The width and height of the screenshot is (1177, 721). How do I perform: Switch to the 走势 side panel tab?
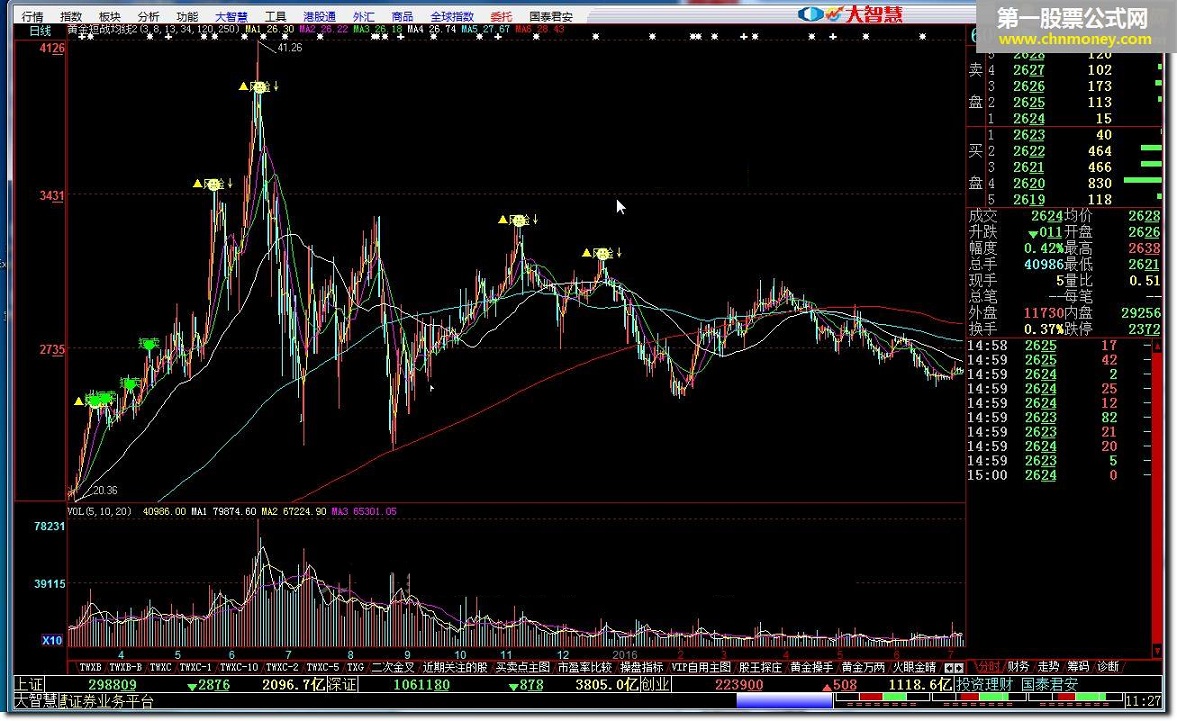coord(1049,666)
